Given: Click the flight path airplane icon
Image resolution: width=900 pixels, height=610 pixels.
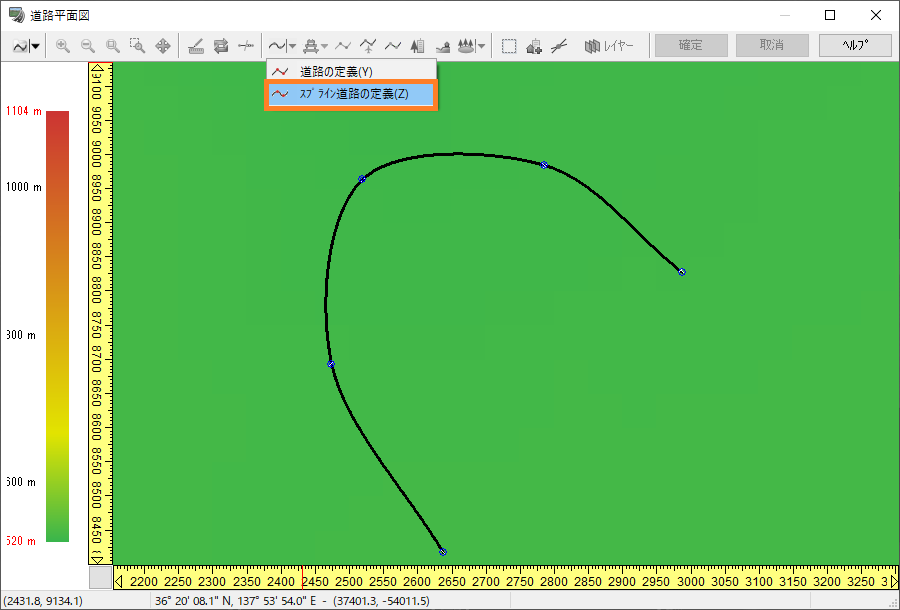Looking at the screenshot, I should pyautogui.click(x=368, y=46).
